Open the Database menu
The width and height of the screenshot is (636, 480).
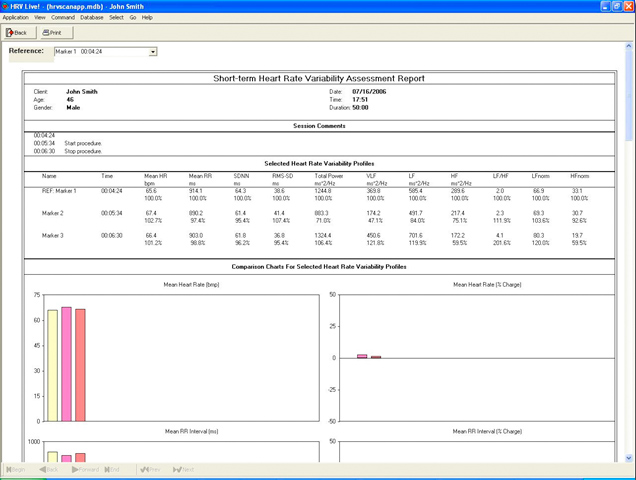click(92, 17)
